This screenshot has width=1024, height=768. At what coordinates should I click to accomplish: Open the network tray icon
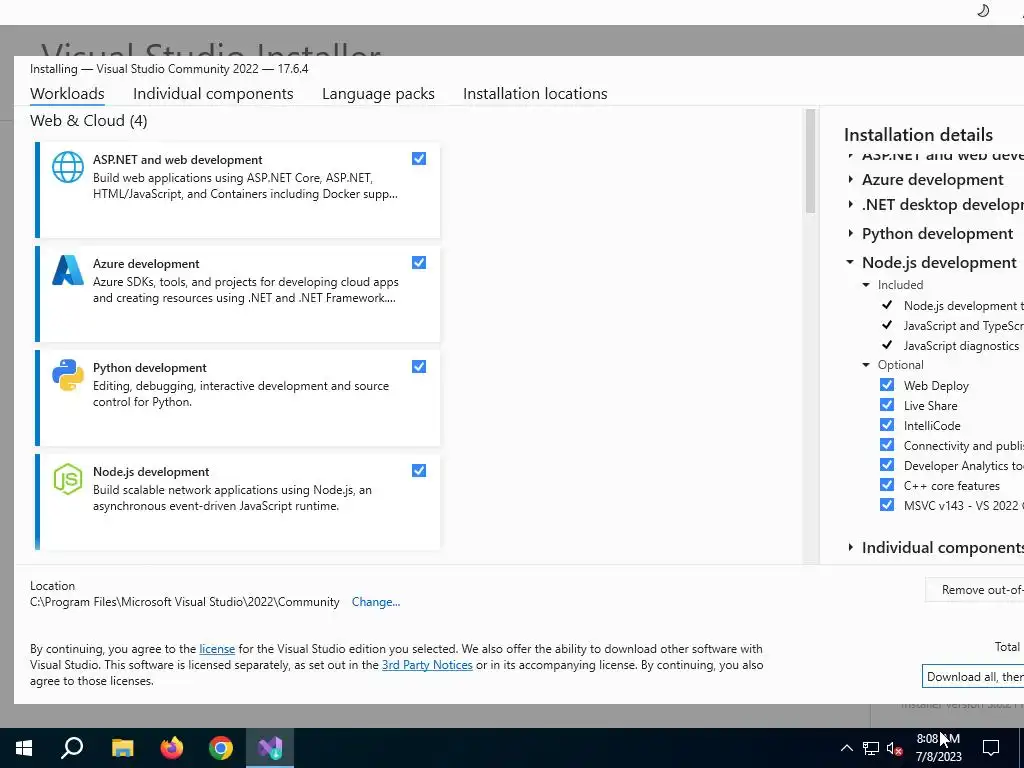pyautogui.click(x=871, y=748)
